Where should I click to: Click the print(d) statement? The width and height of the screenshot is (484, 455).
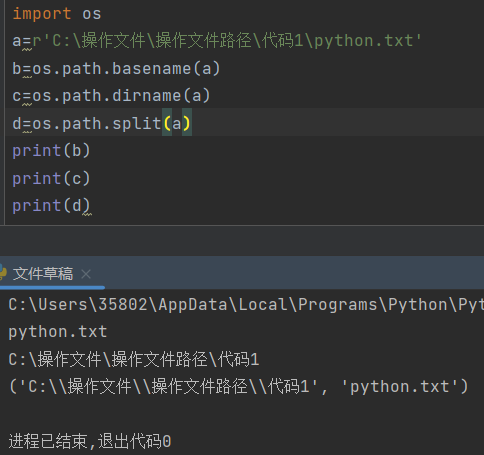pos(51,206)
